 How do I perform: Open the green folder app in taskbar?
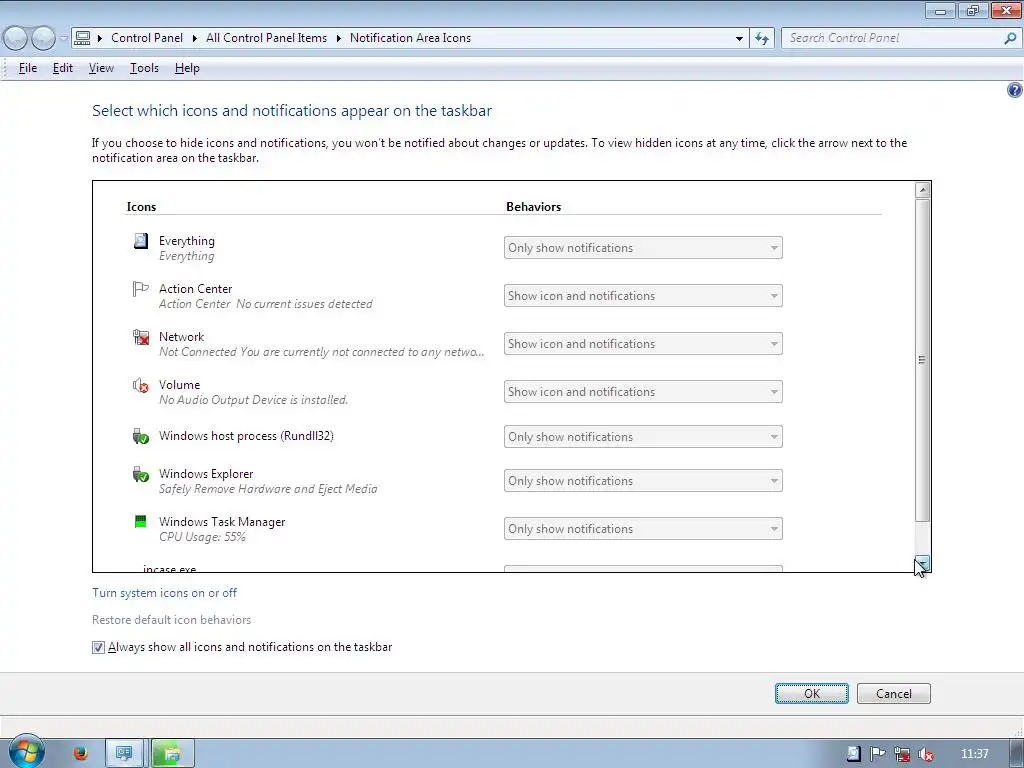(172, 754)
